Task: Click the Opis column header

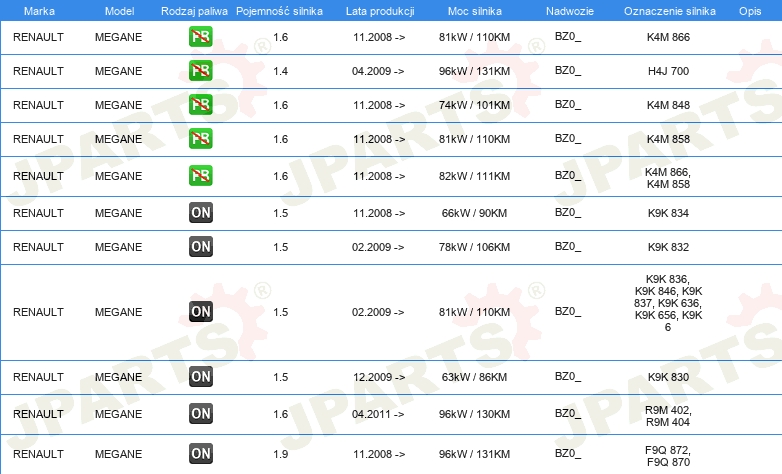Action: 750,11
